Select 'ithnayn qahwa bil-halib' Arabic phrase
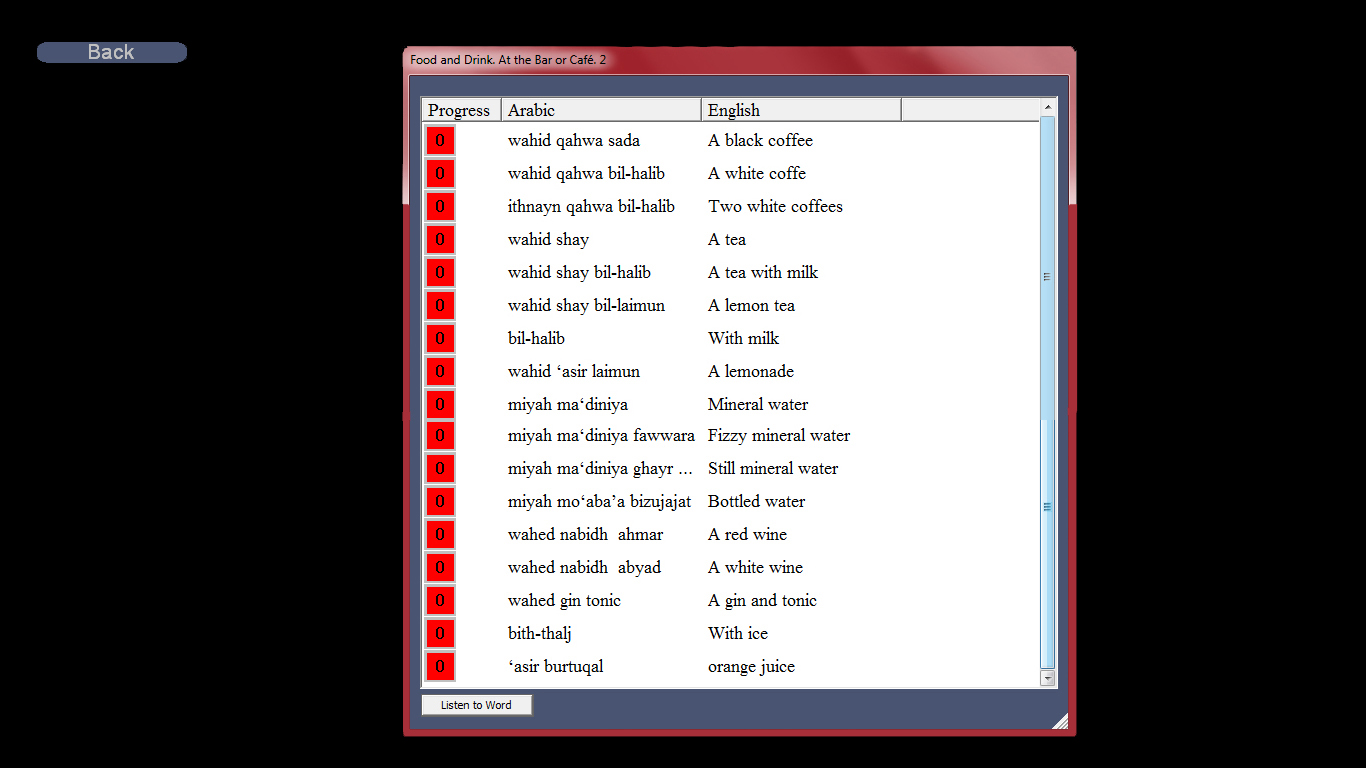This screenshot has height=768, width=1366. click(591, 207)
